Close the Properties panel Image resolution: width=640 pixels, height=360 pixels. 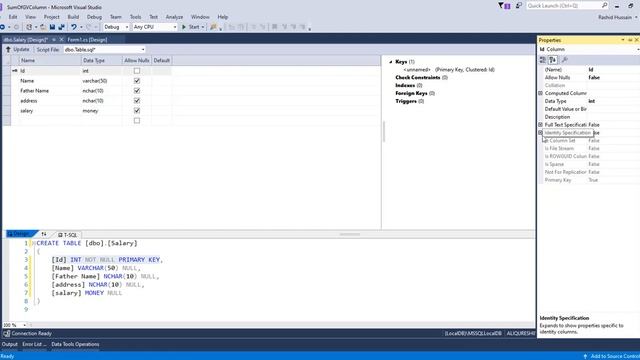(x=636, y=40)
